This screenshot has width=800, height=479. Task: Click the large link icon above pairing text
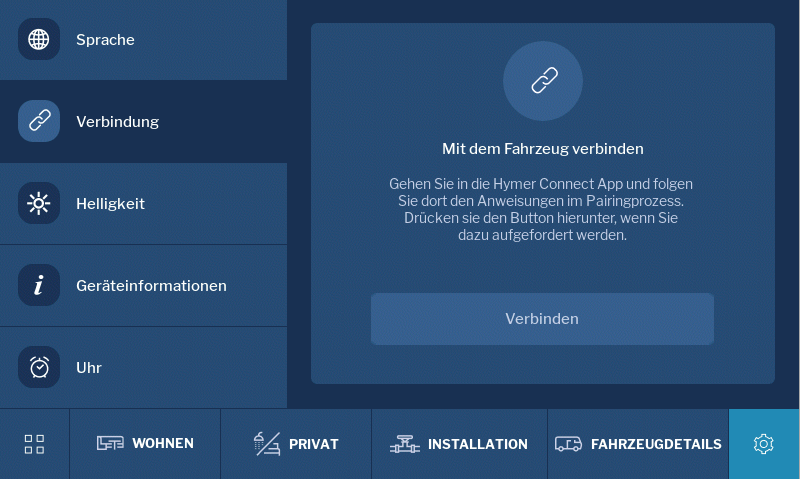coord(542,81)
